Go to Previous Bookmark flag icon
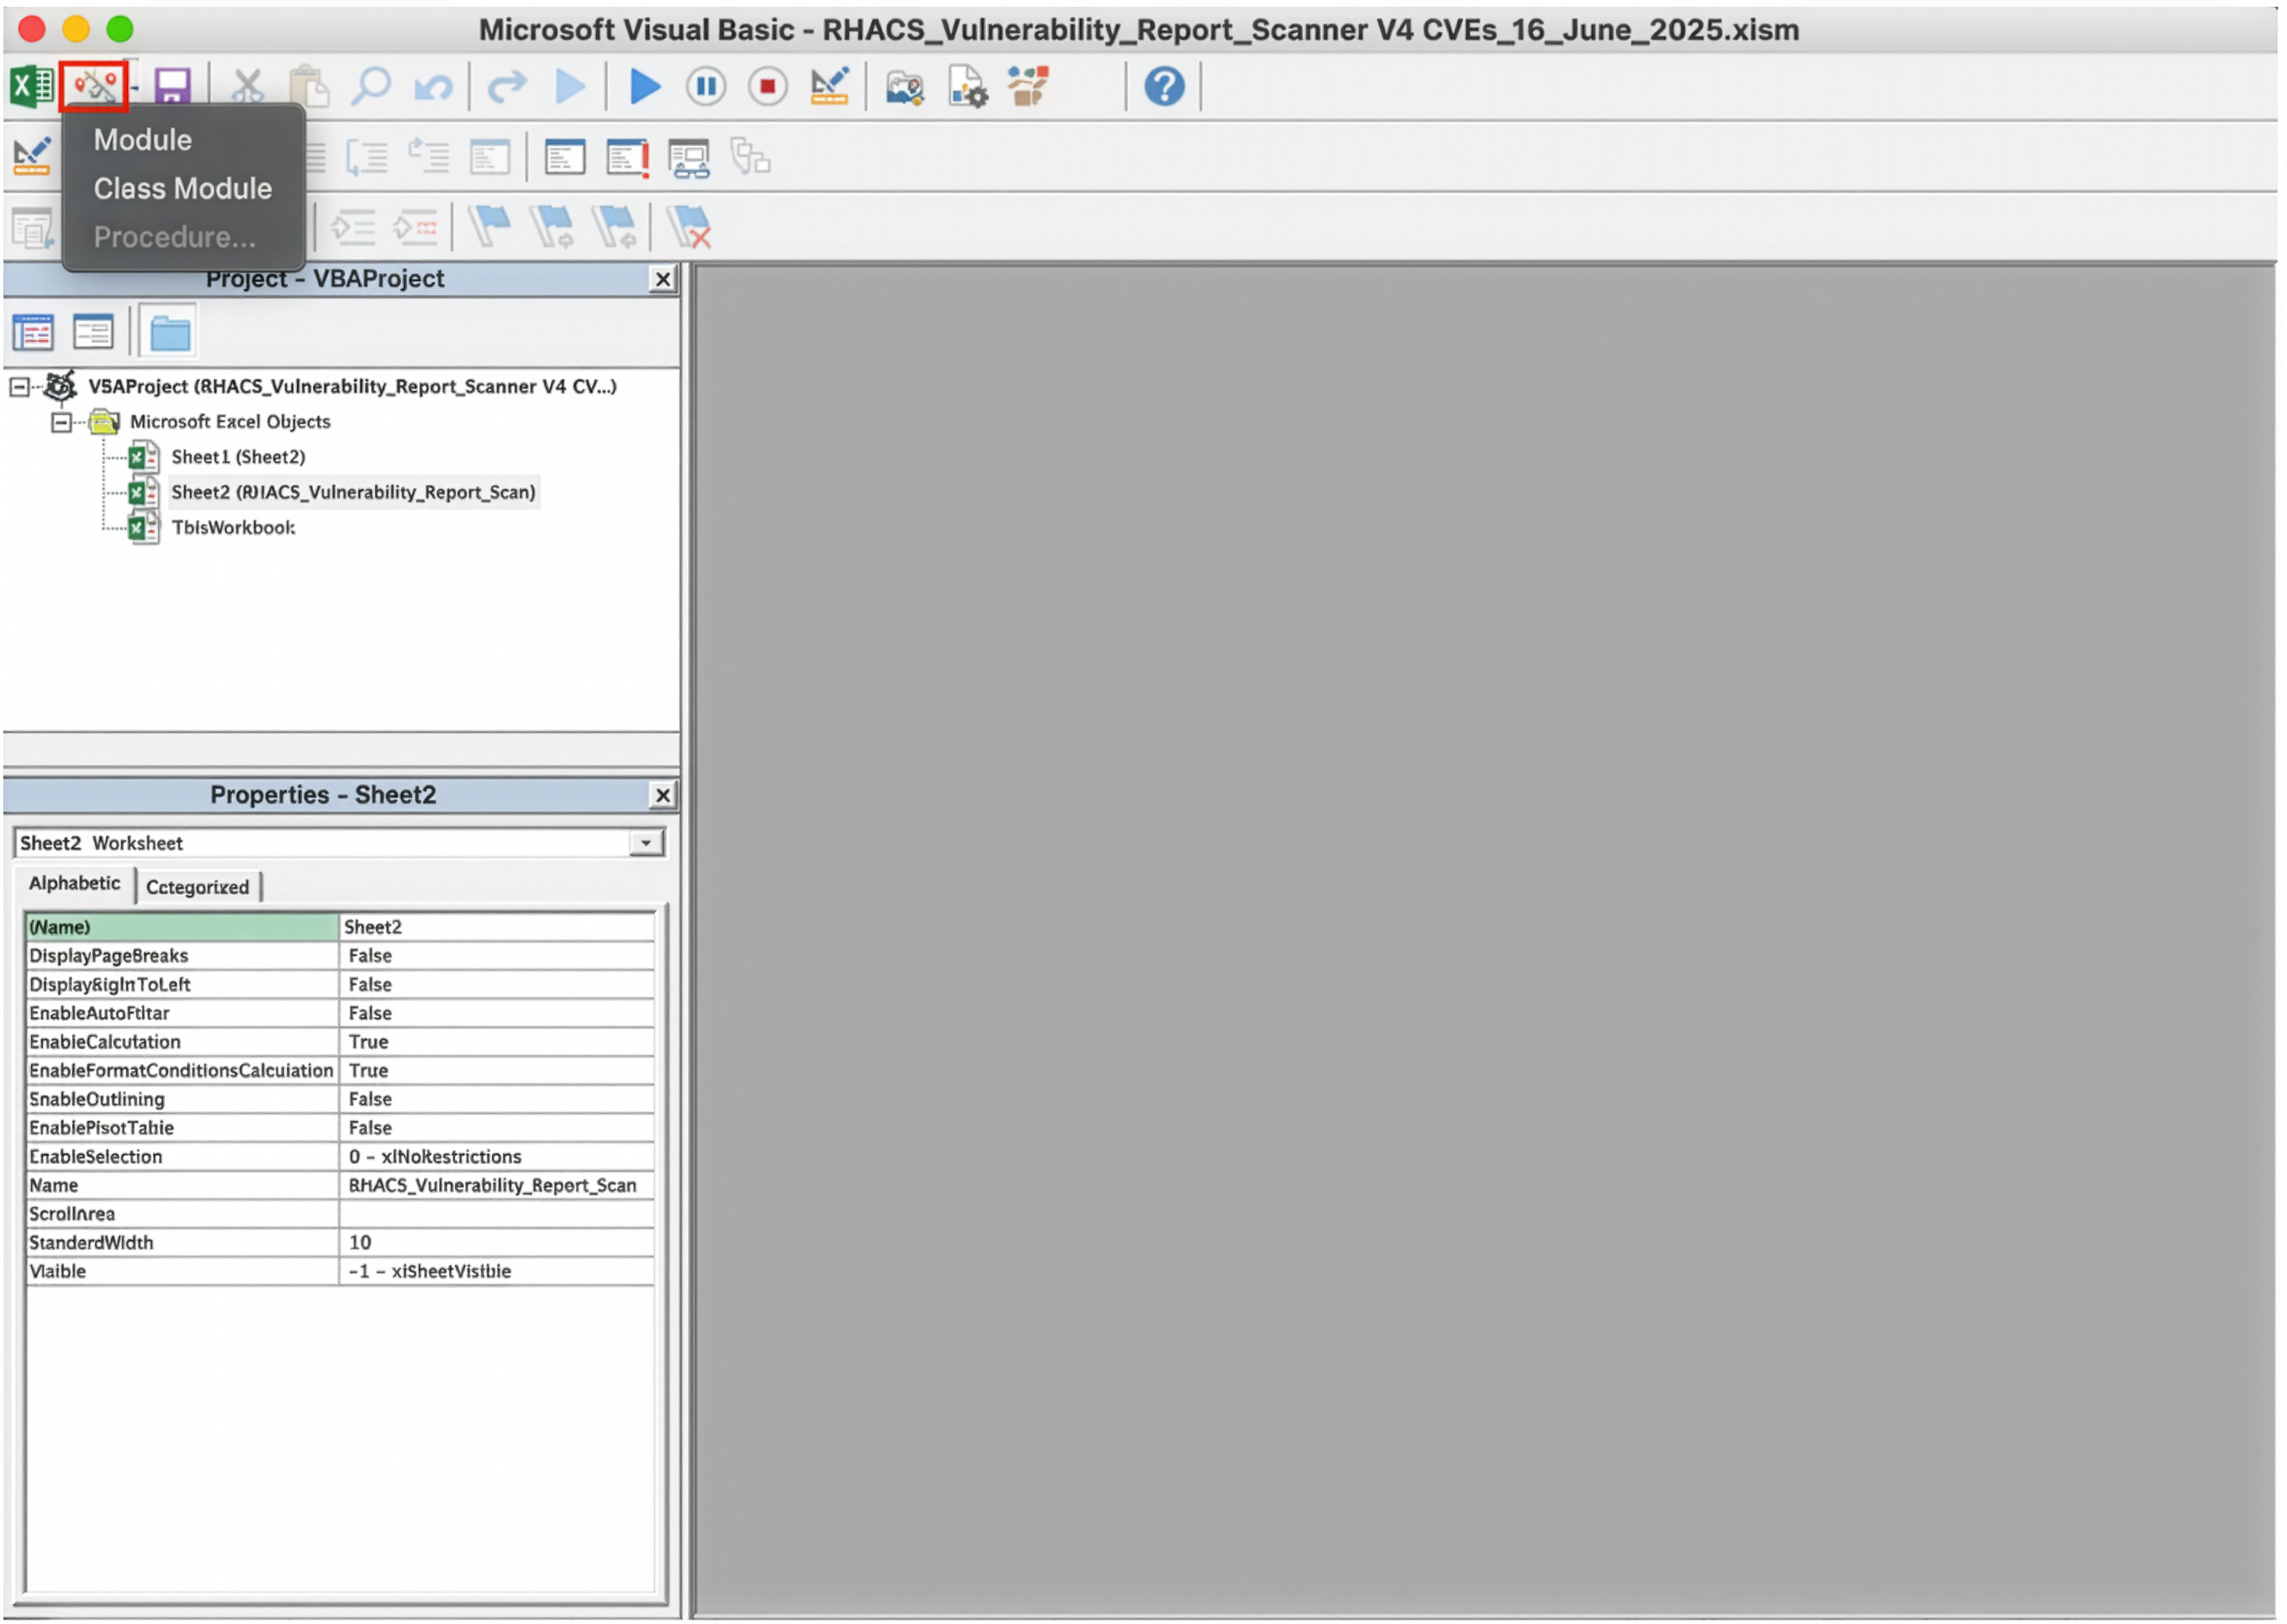 click(x=615, y=227)
